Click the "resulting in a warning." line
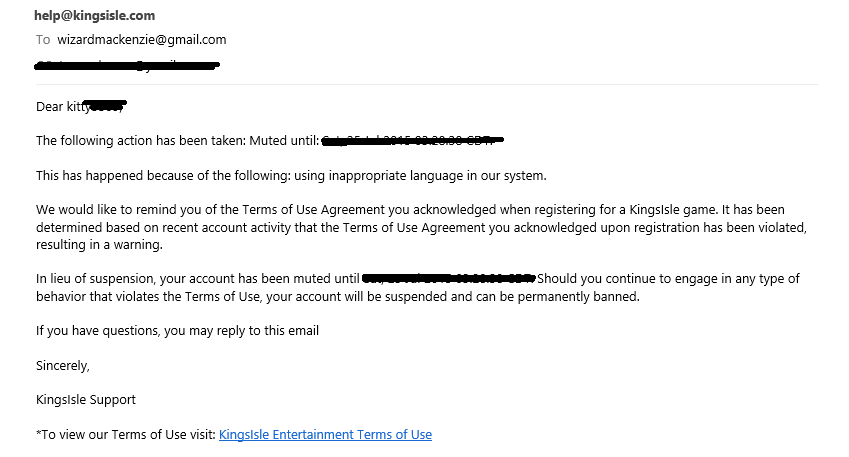This screenshot has width=849, height=457. (x=99, y=245)
